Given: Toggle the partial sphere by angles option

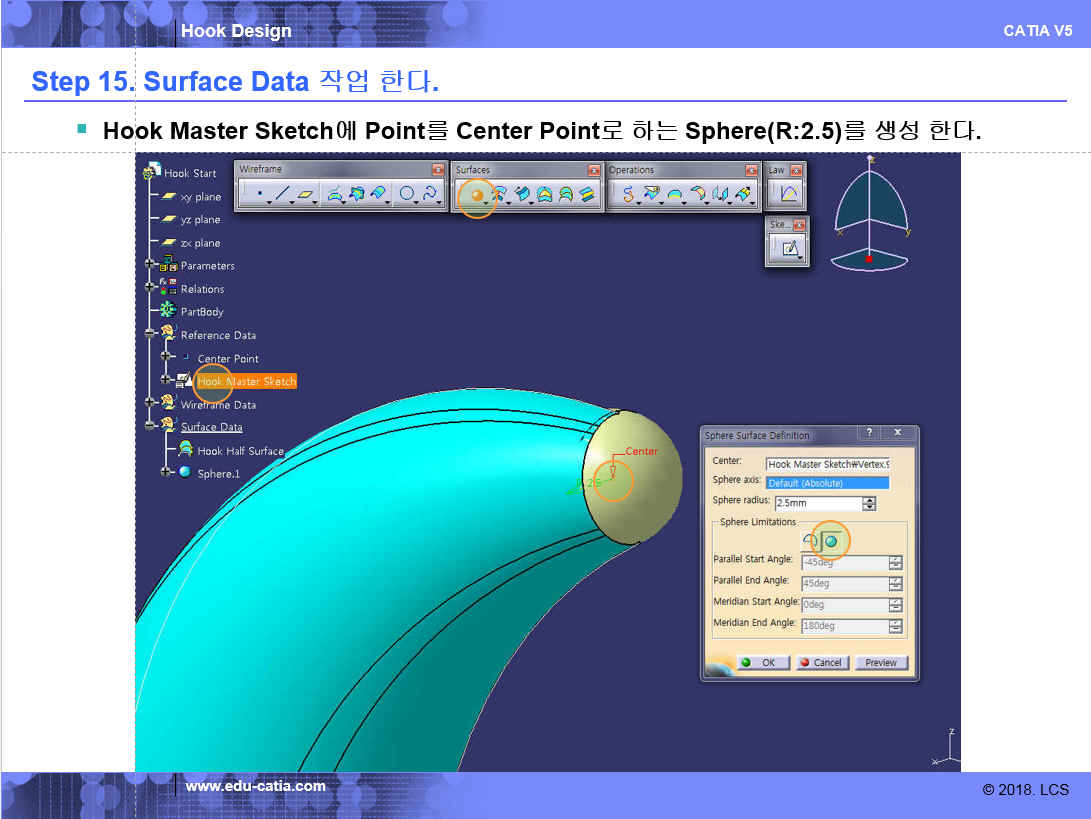Looking at the screenshot, I should [x=810, y=541].
